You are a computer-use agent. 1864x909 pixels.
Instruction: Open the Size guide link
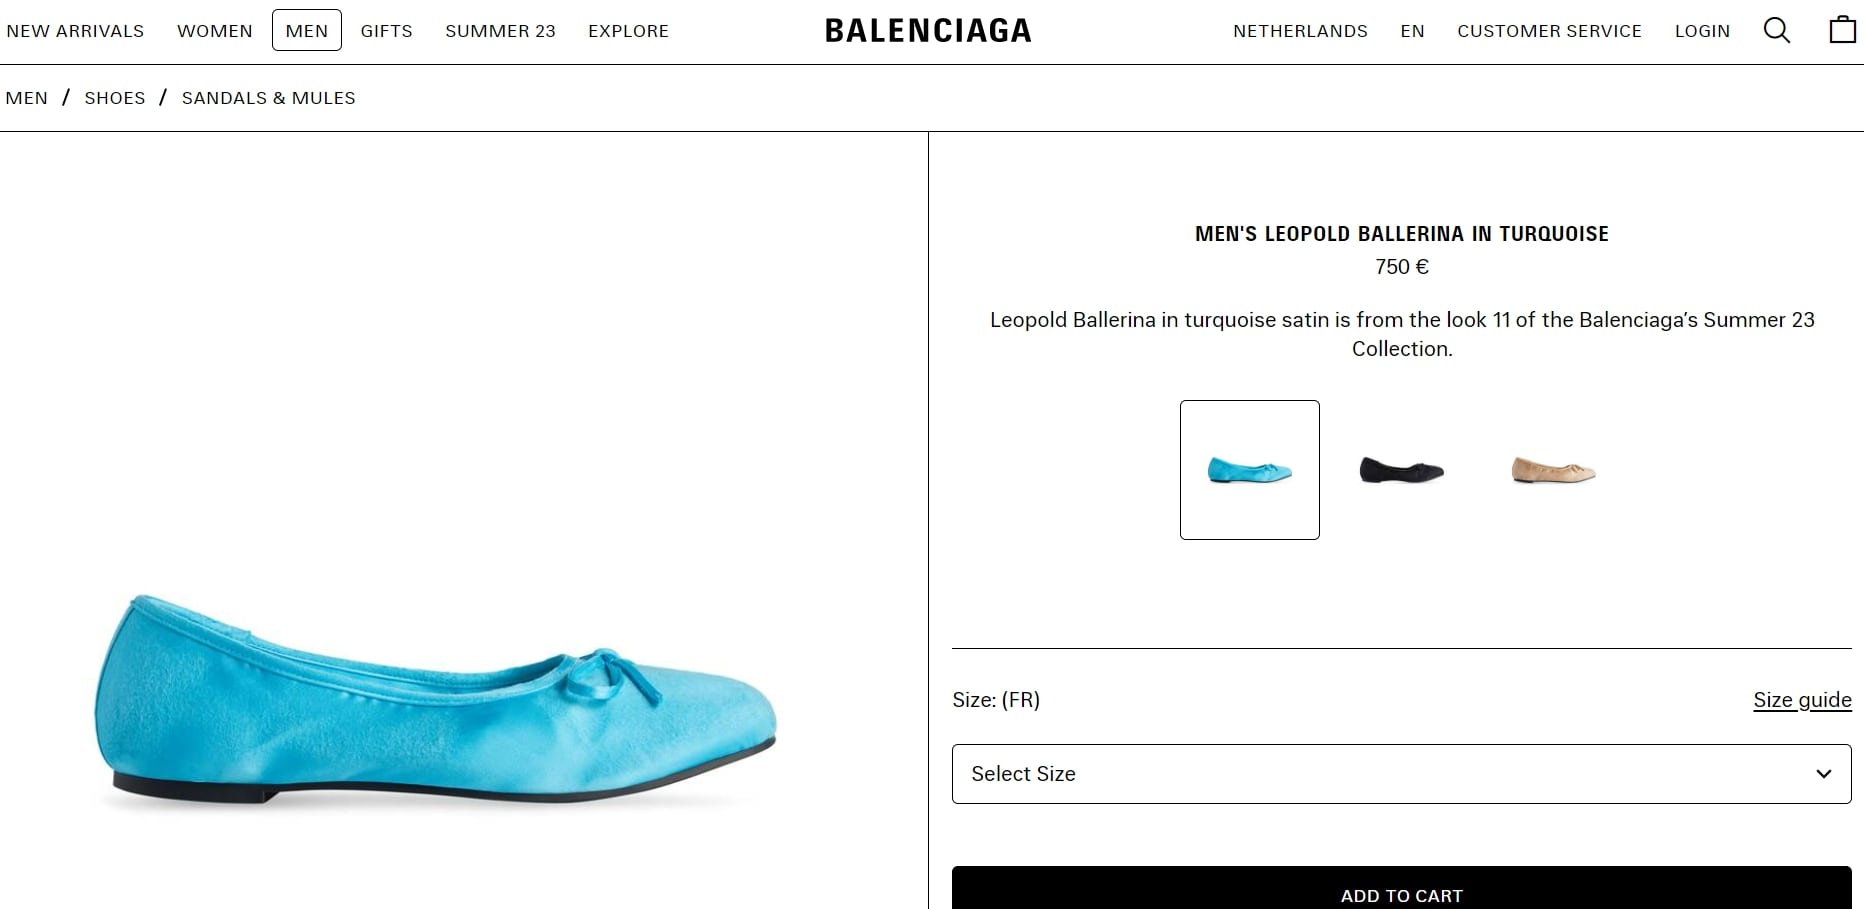tap(1802, 700)
